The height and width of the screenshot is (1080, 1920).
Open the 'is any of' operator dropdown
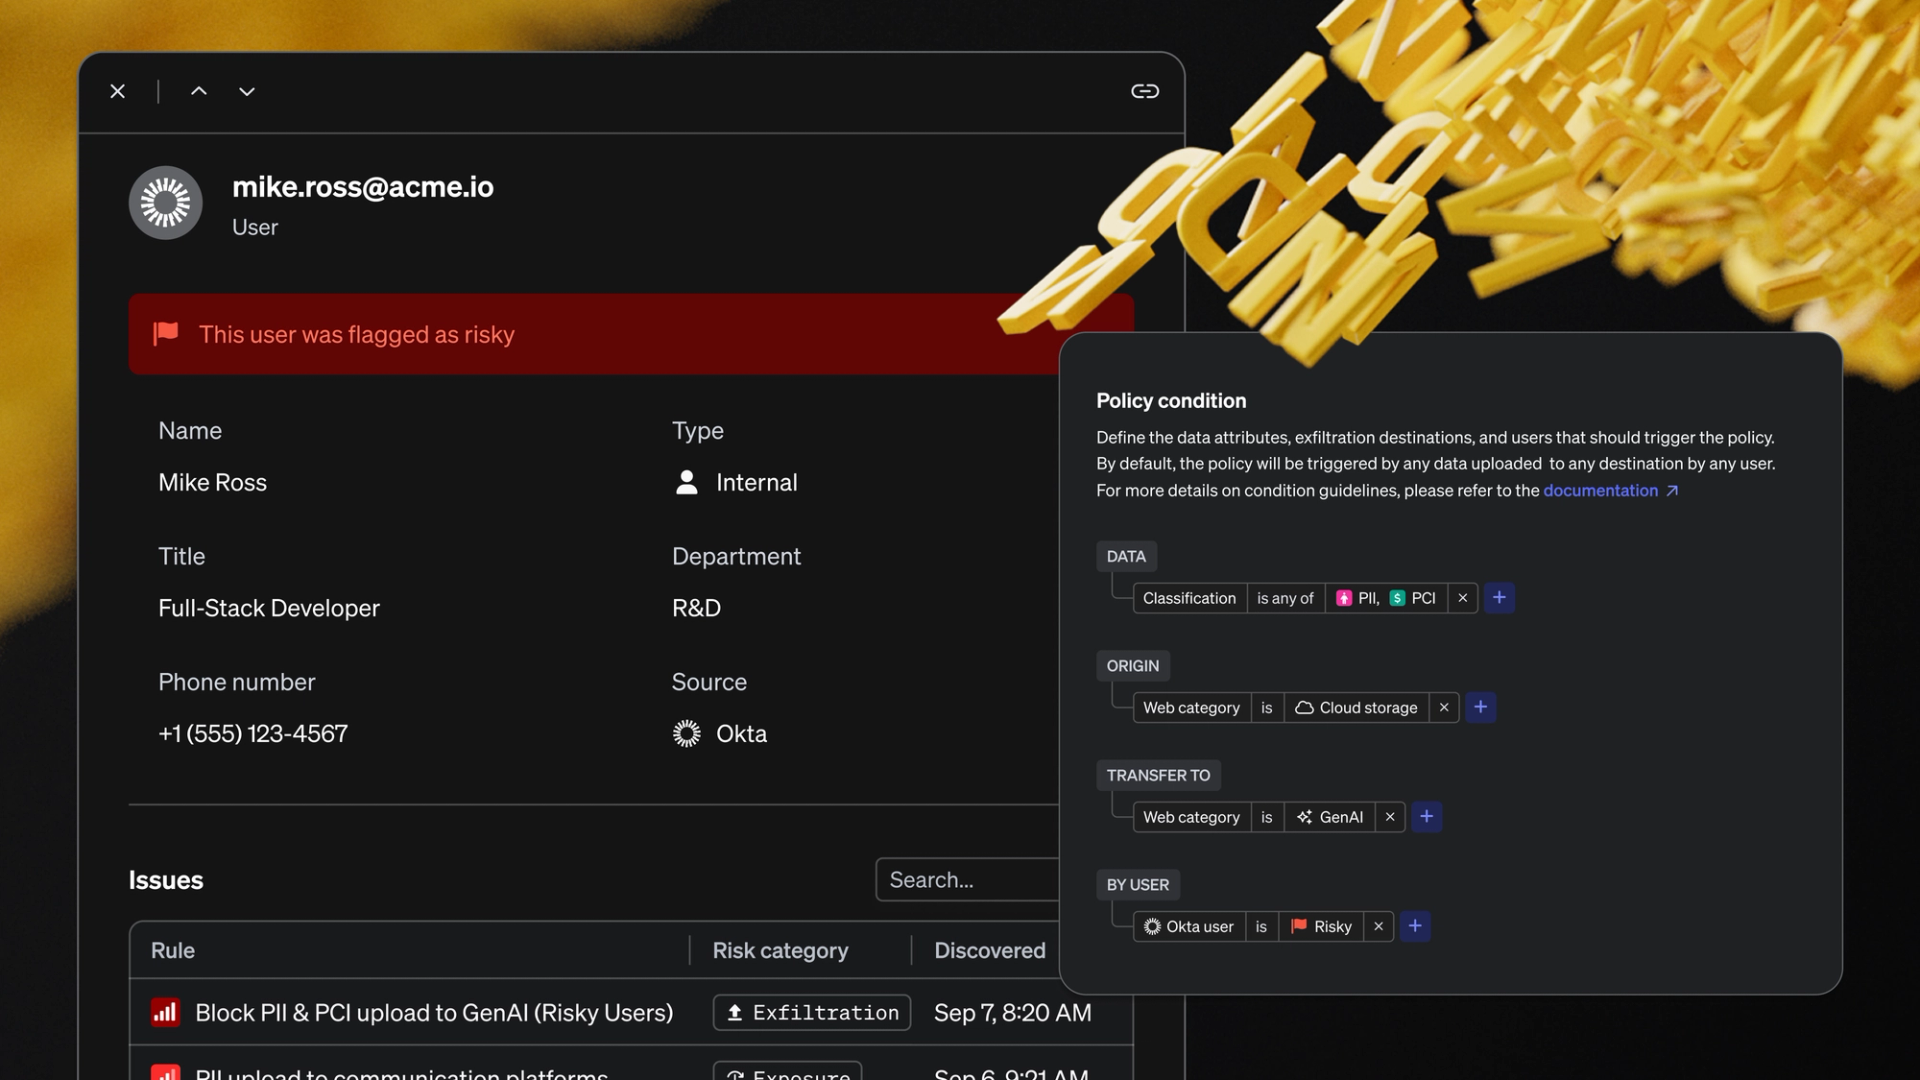[1284, 598]
